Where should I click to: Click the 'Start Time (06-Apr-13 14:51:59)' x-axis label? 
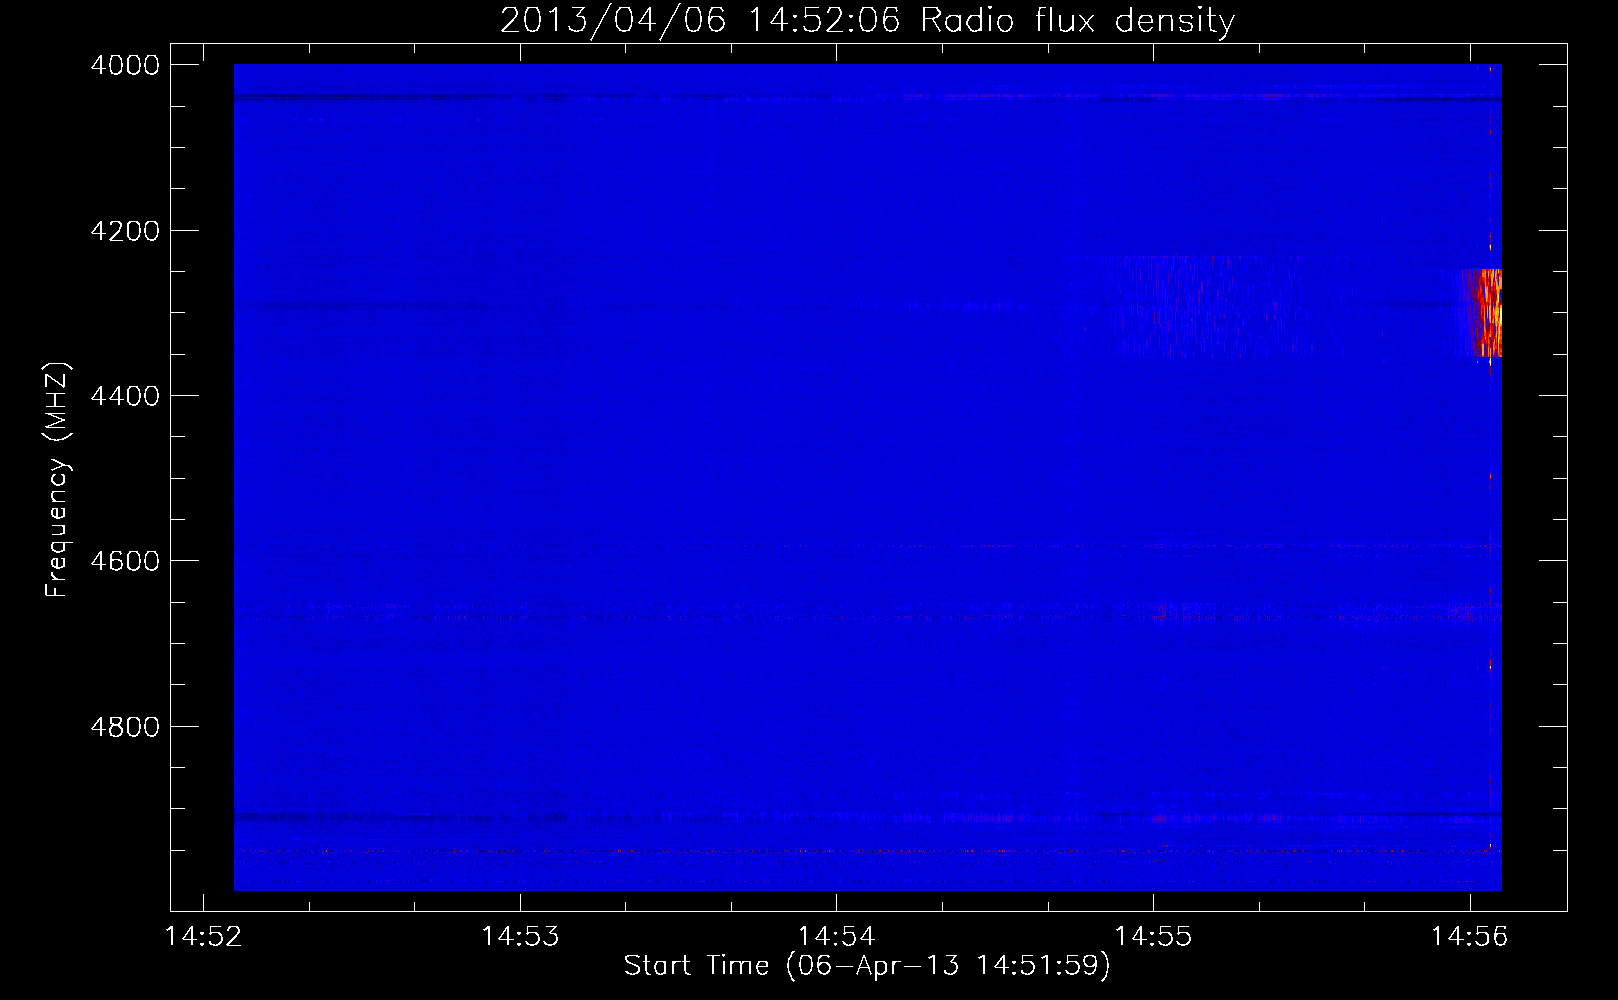(867, 966)
